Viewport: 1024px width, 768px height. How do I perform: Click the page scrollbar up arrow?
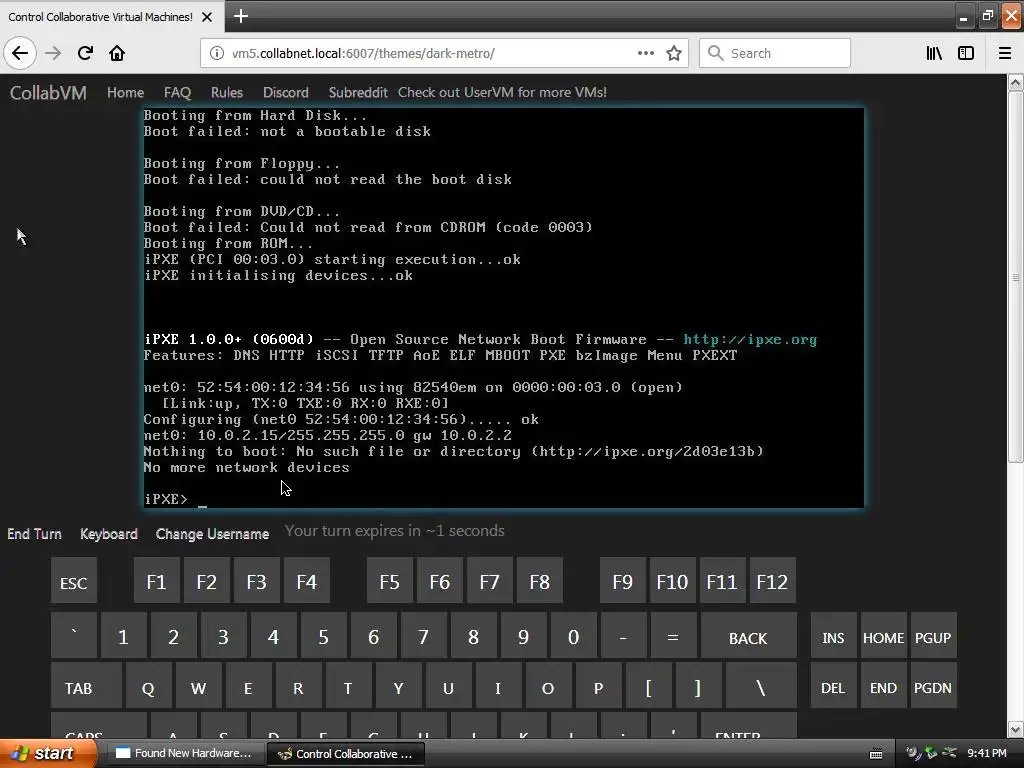click(1016, 82)
